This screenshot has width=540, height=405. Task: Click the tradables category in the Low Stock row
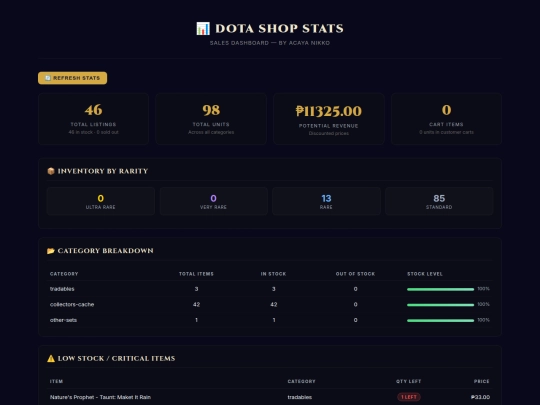(x=300, y=397)
